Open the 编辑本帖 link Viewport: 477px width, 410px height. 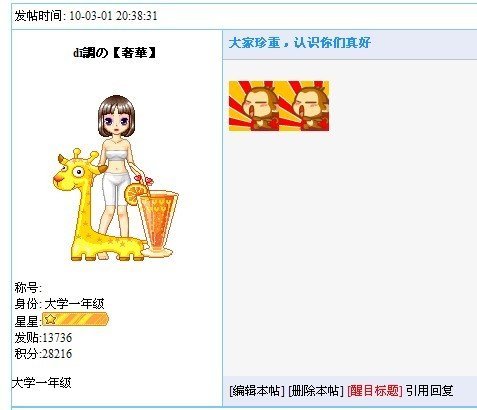point(257,390)
